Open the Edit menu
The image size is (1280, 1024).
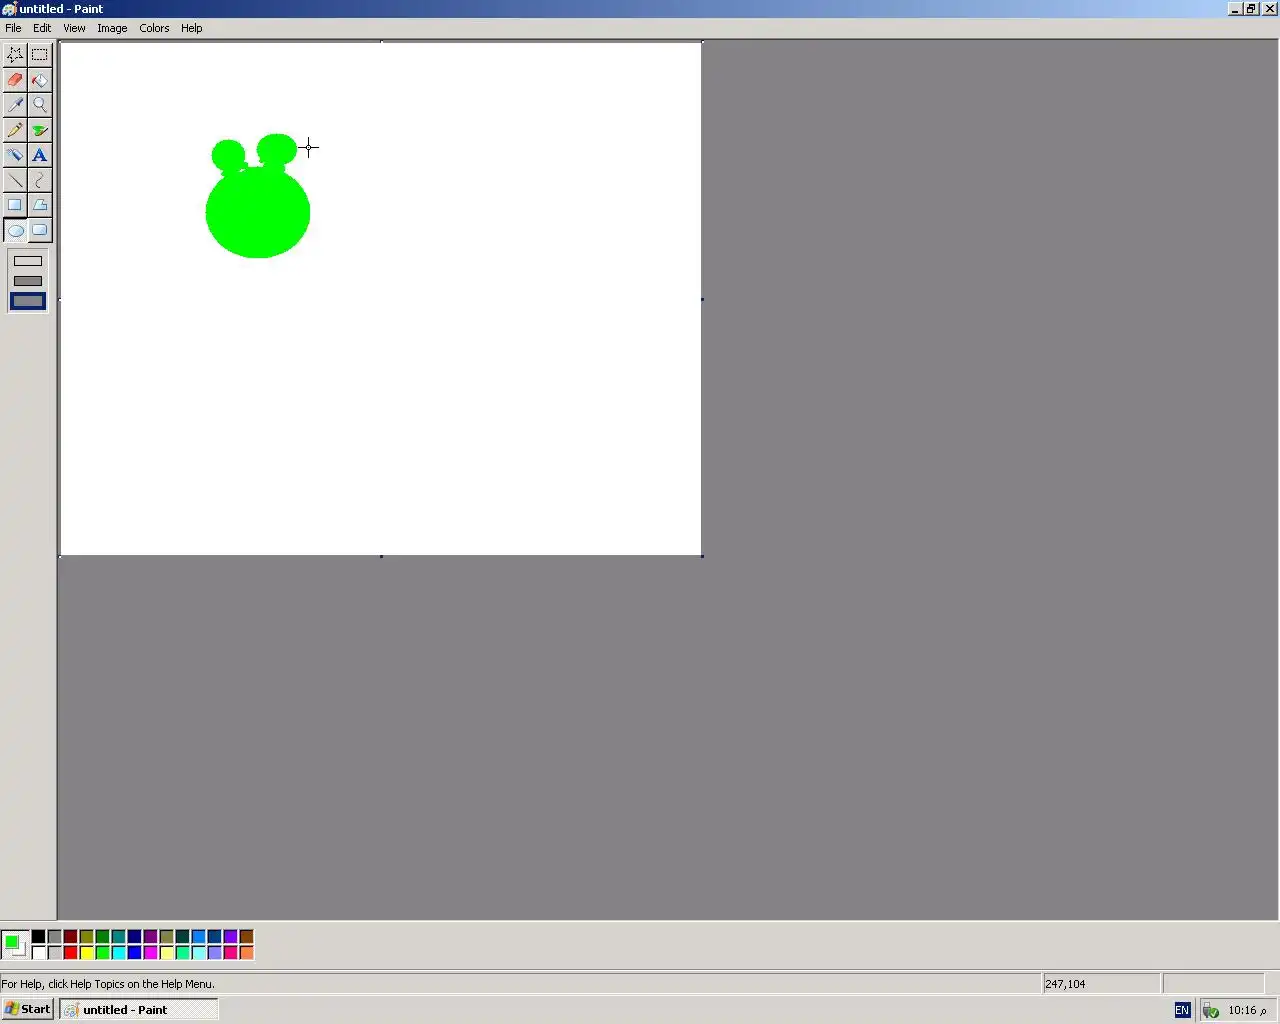(42, 28)
